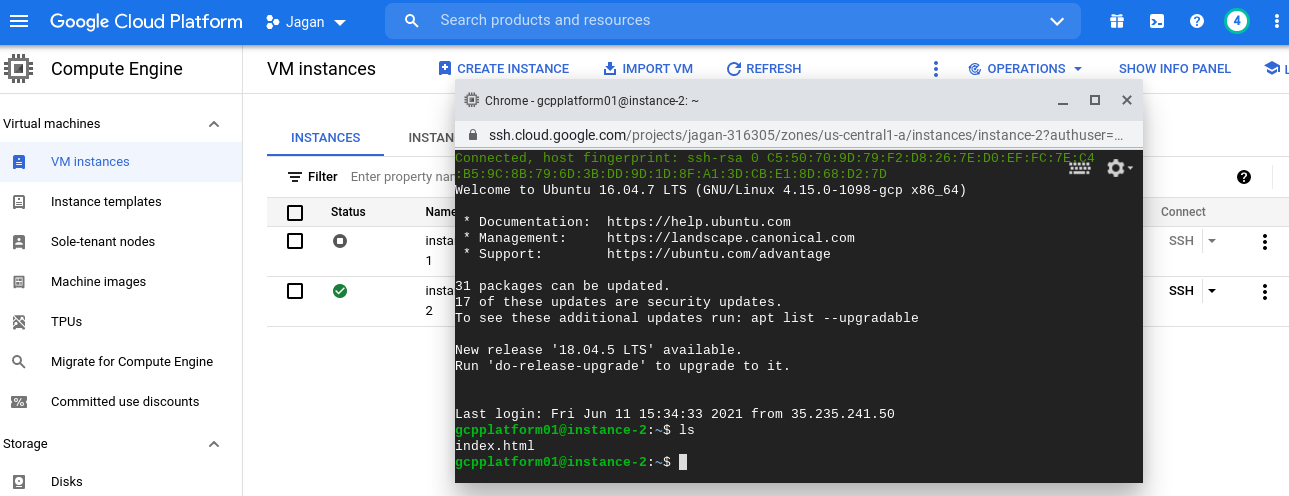Click the Connect column header
Image resolution: width=1289 pixels, height=496 pixels.
click(1183, 212)
